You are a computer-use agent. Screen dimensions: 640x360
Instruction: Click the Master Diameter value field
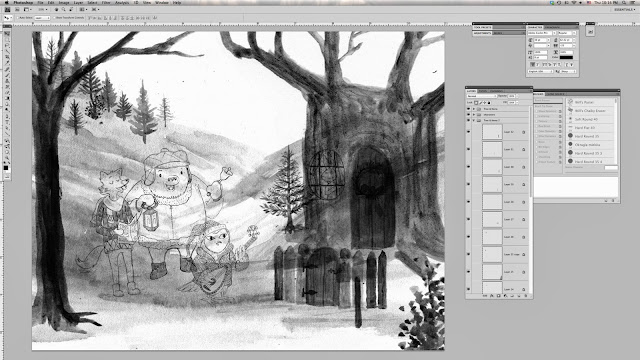click(611, 167)
